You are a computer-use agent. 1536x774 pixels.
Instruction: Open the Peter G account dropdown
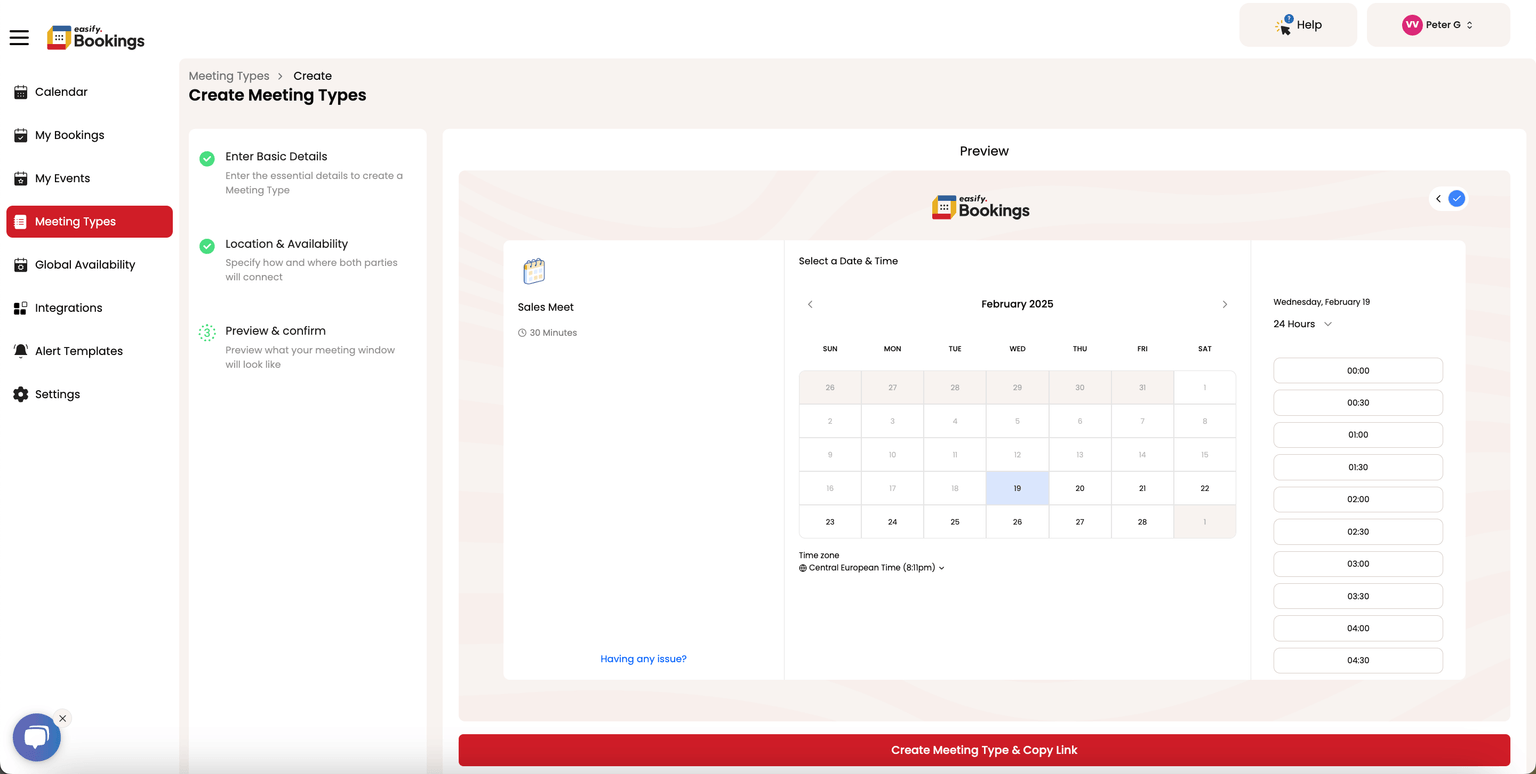pos(1438,25)
